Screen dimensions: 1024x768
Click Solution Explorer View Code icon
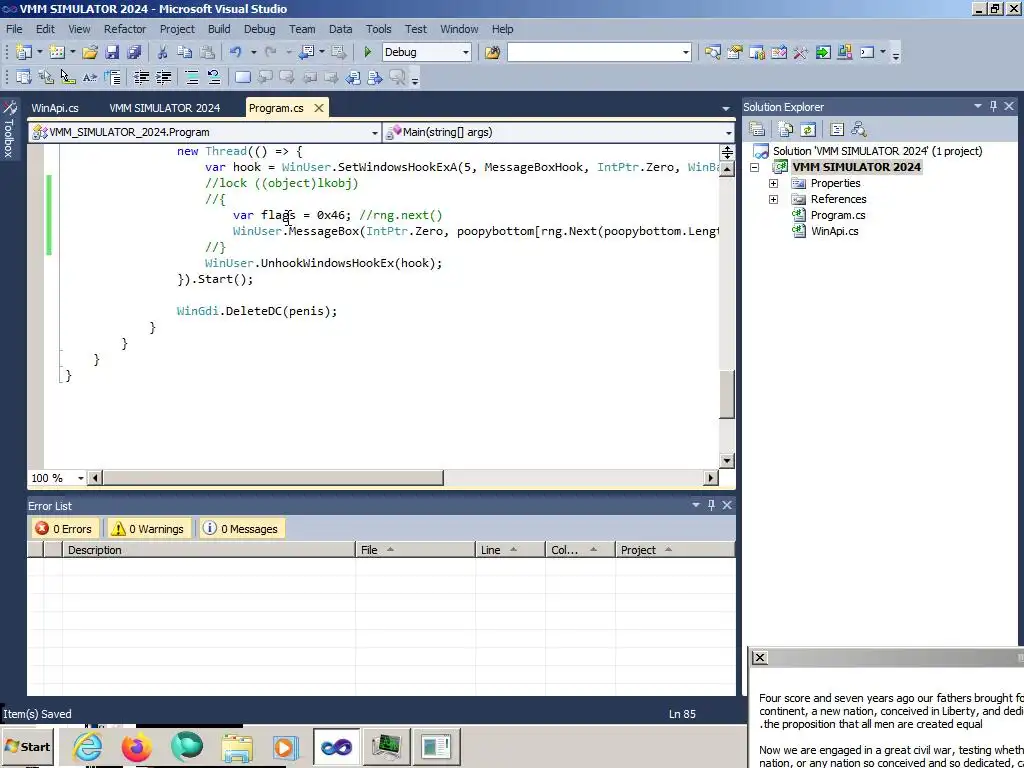837,129
